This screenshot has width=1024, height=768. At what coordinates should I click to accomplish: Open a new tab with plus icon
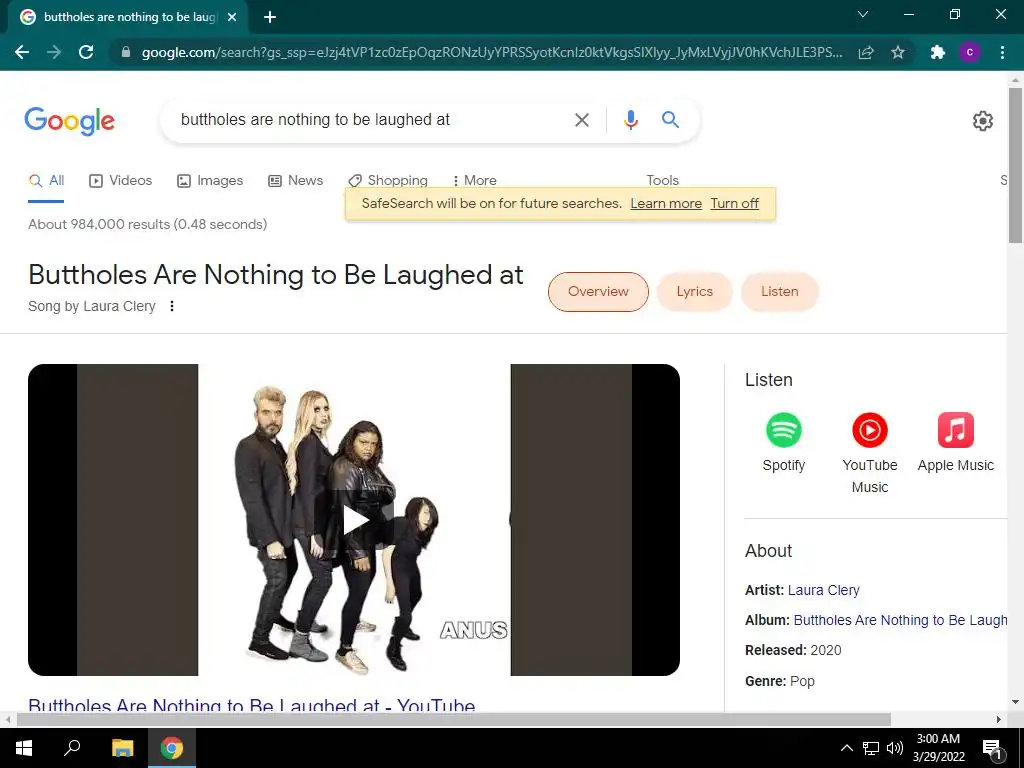[270, 17]
